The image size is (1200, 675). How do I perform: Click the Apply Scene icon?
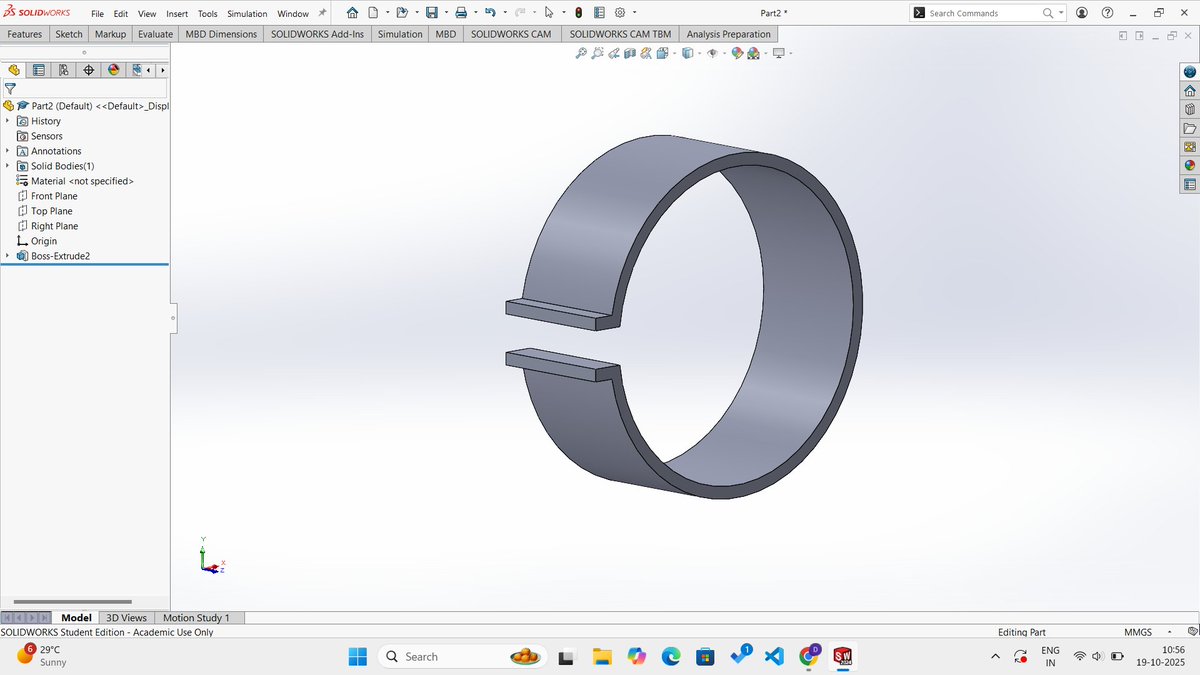click(x=753, y=53)
